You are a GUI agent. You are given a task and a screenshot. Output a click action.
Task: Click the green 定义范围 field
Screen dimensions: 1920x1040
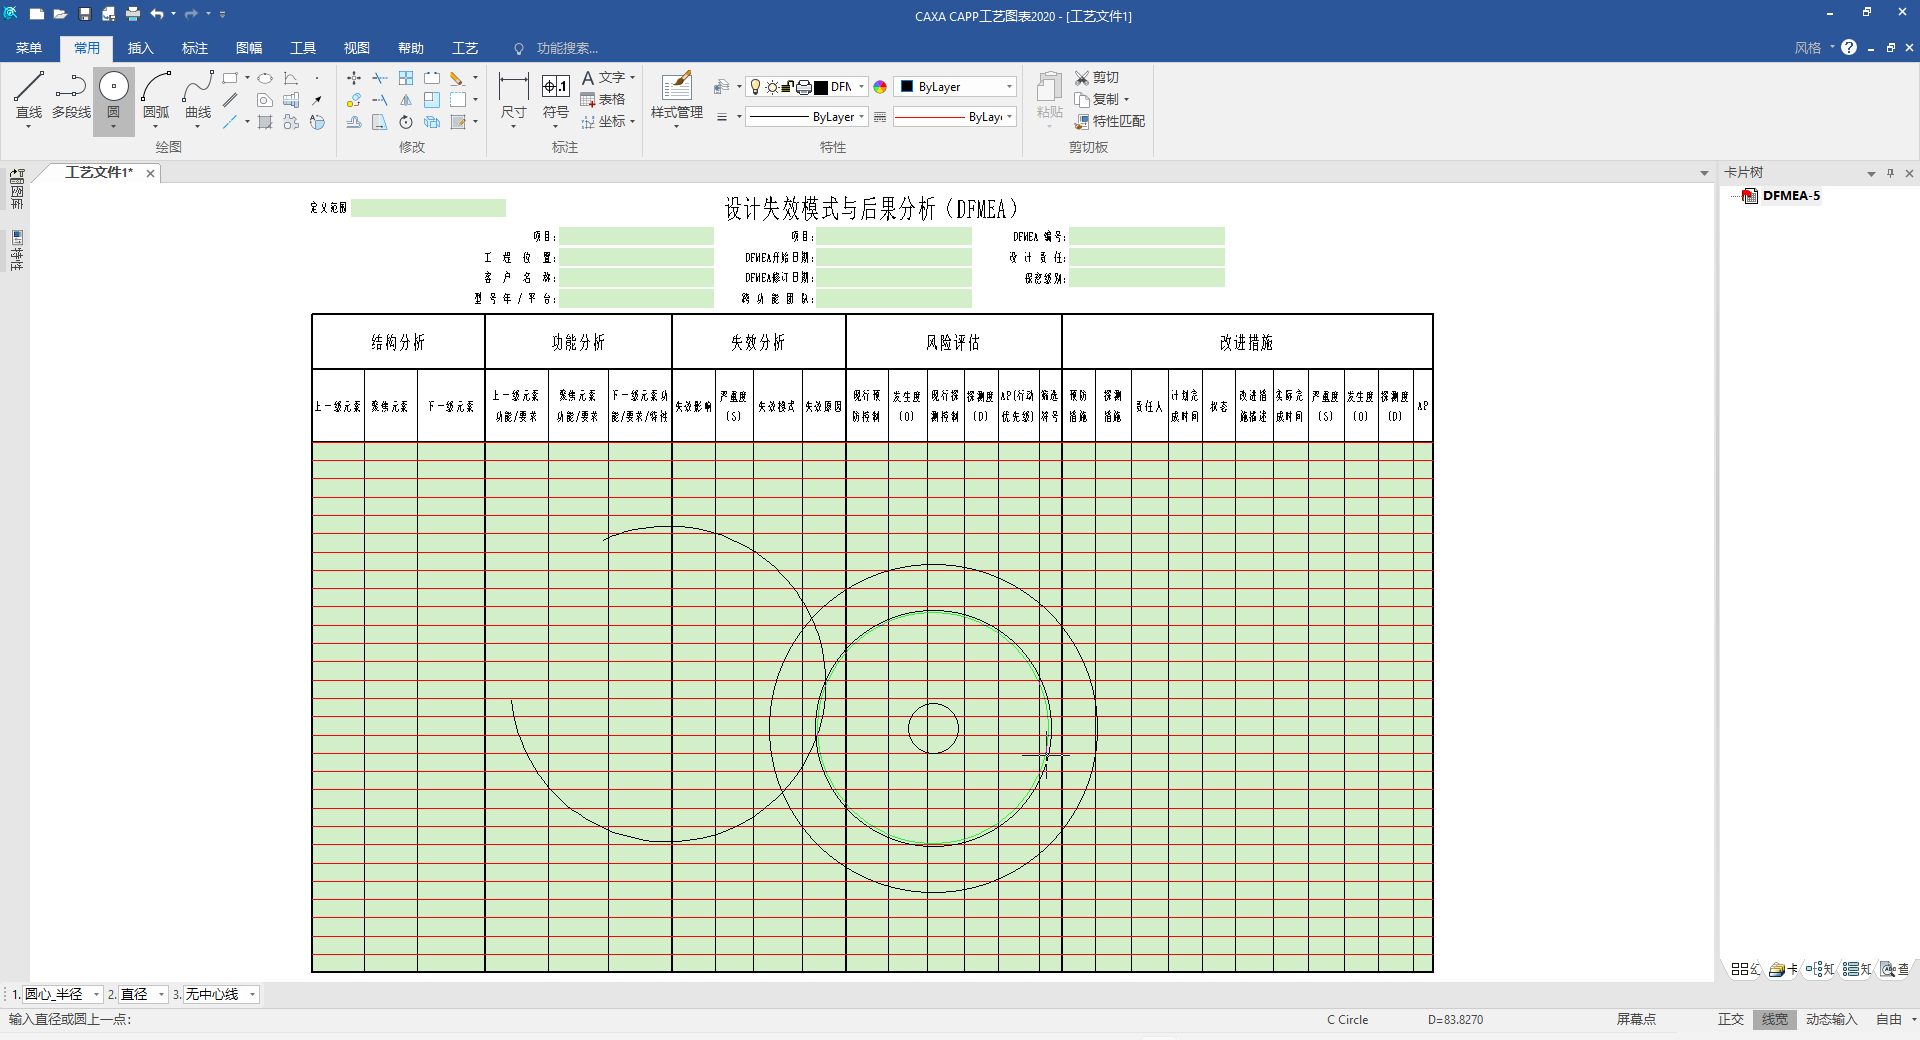point(428,208)
